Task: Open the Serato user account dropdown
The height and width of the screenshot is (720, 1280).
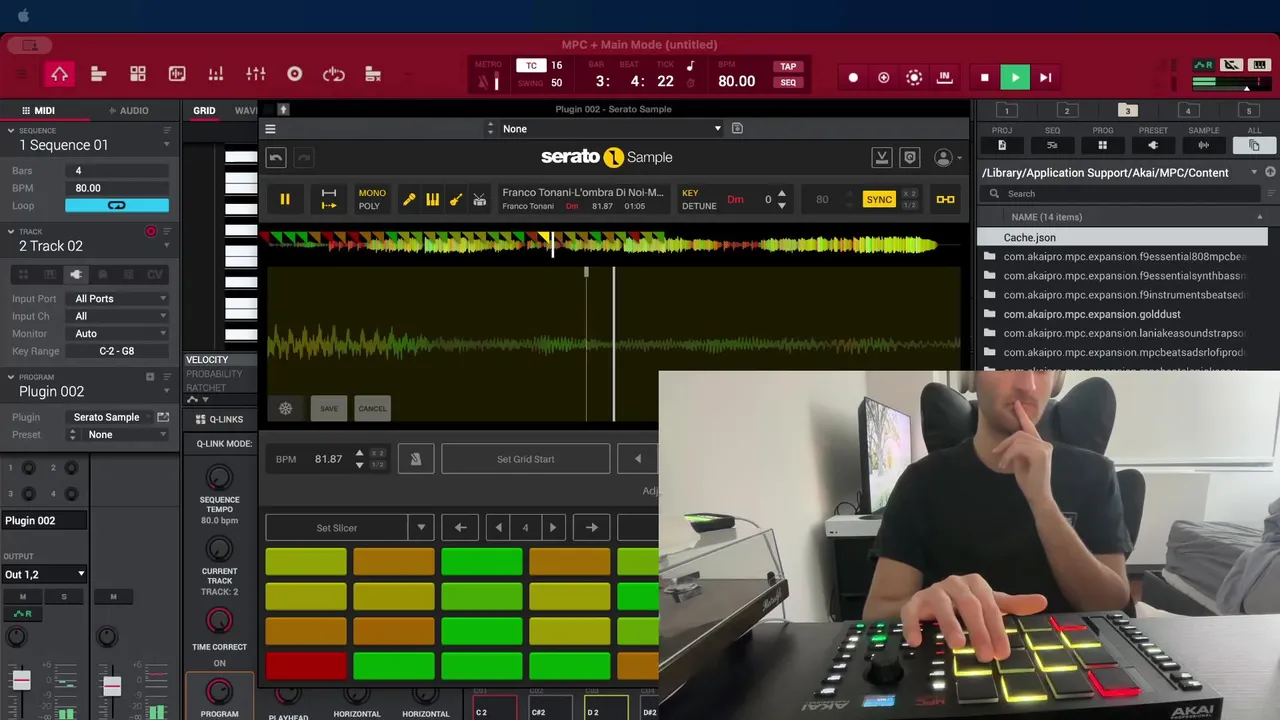Action: click(x=947, y=158)
